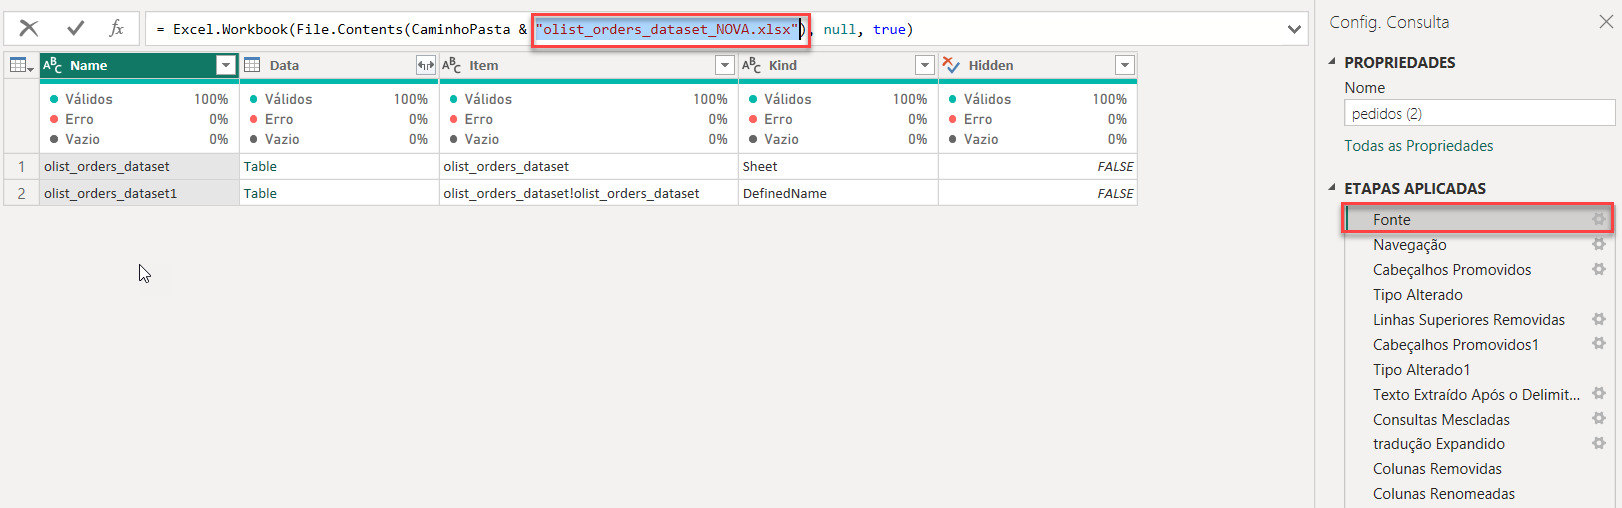The height and width of the screenshot is (508, 1622).
Task: Select the Item column header
Action: 589,65
